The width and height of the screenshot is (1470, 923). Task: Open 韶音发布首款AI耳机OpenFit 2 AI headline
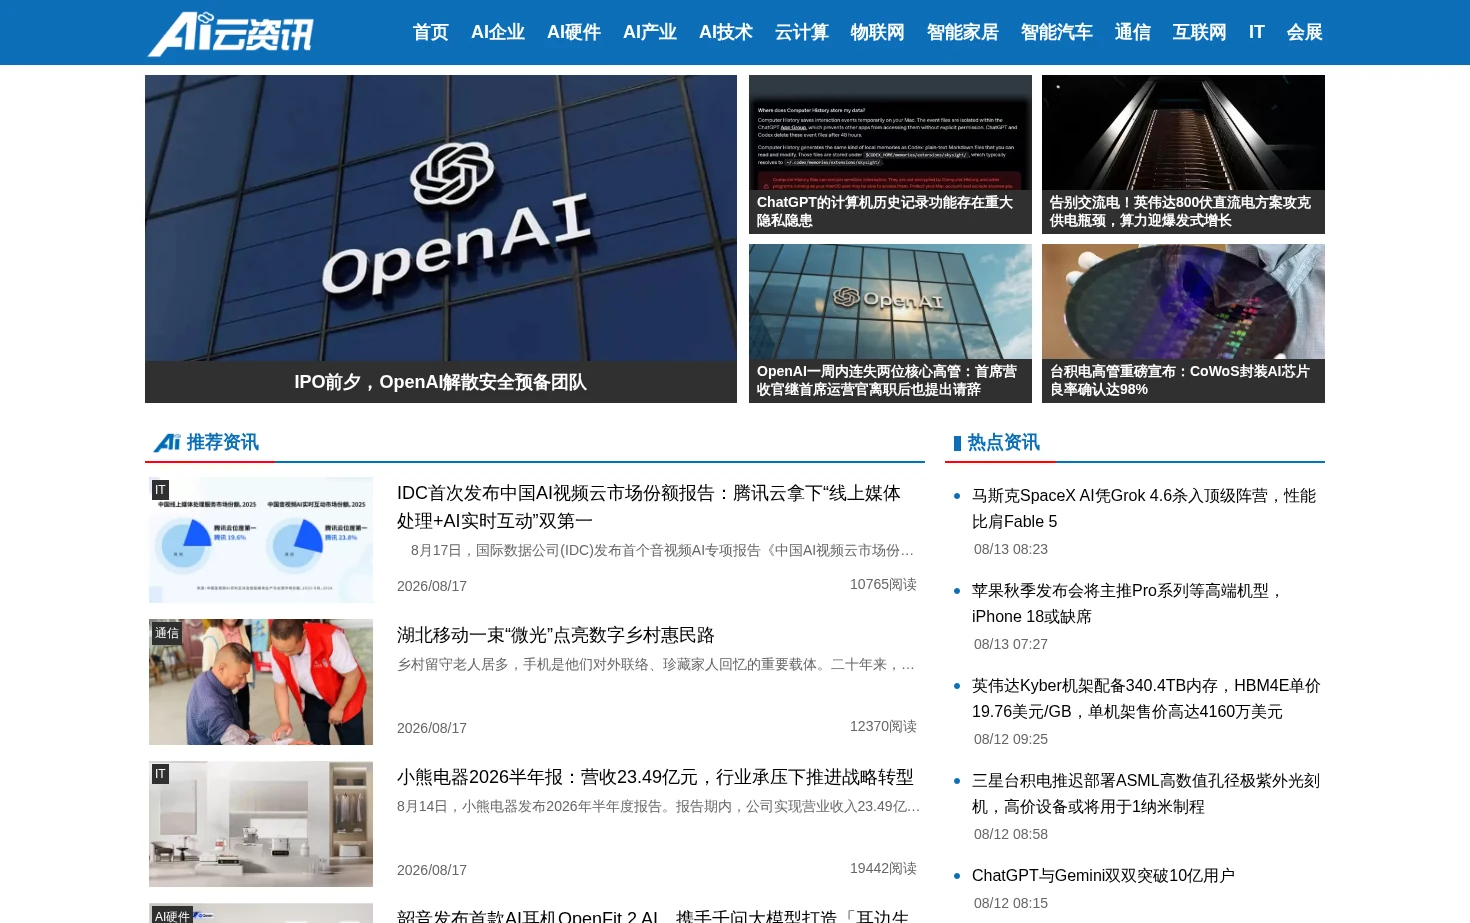pyautogui.click(x=653, y=916)
